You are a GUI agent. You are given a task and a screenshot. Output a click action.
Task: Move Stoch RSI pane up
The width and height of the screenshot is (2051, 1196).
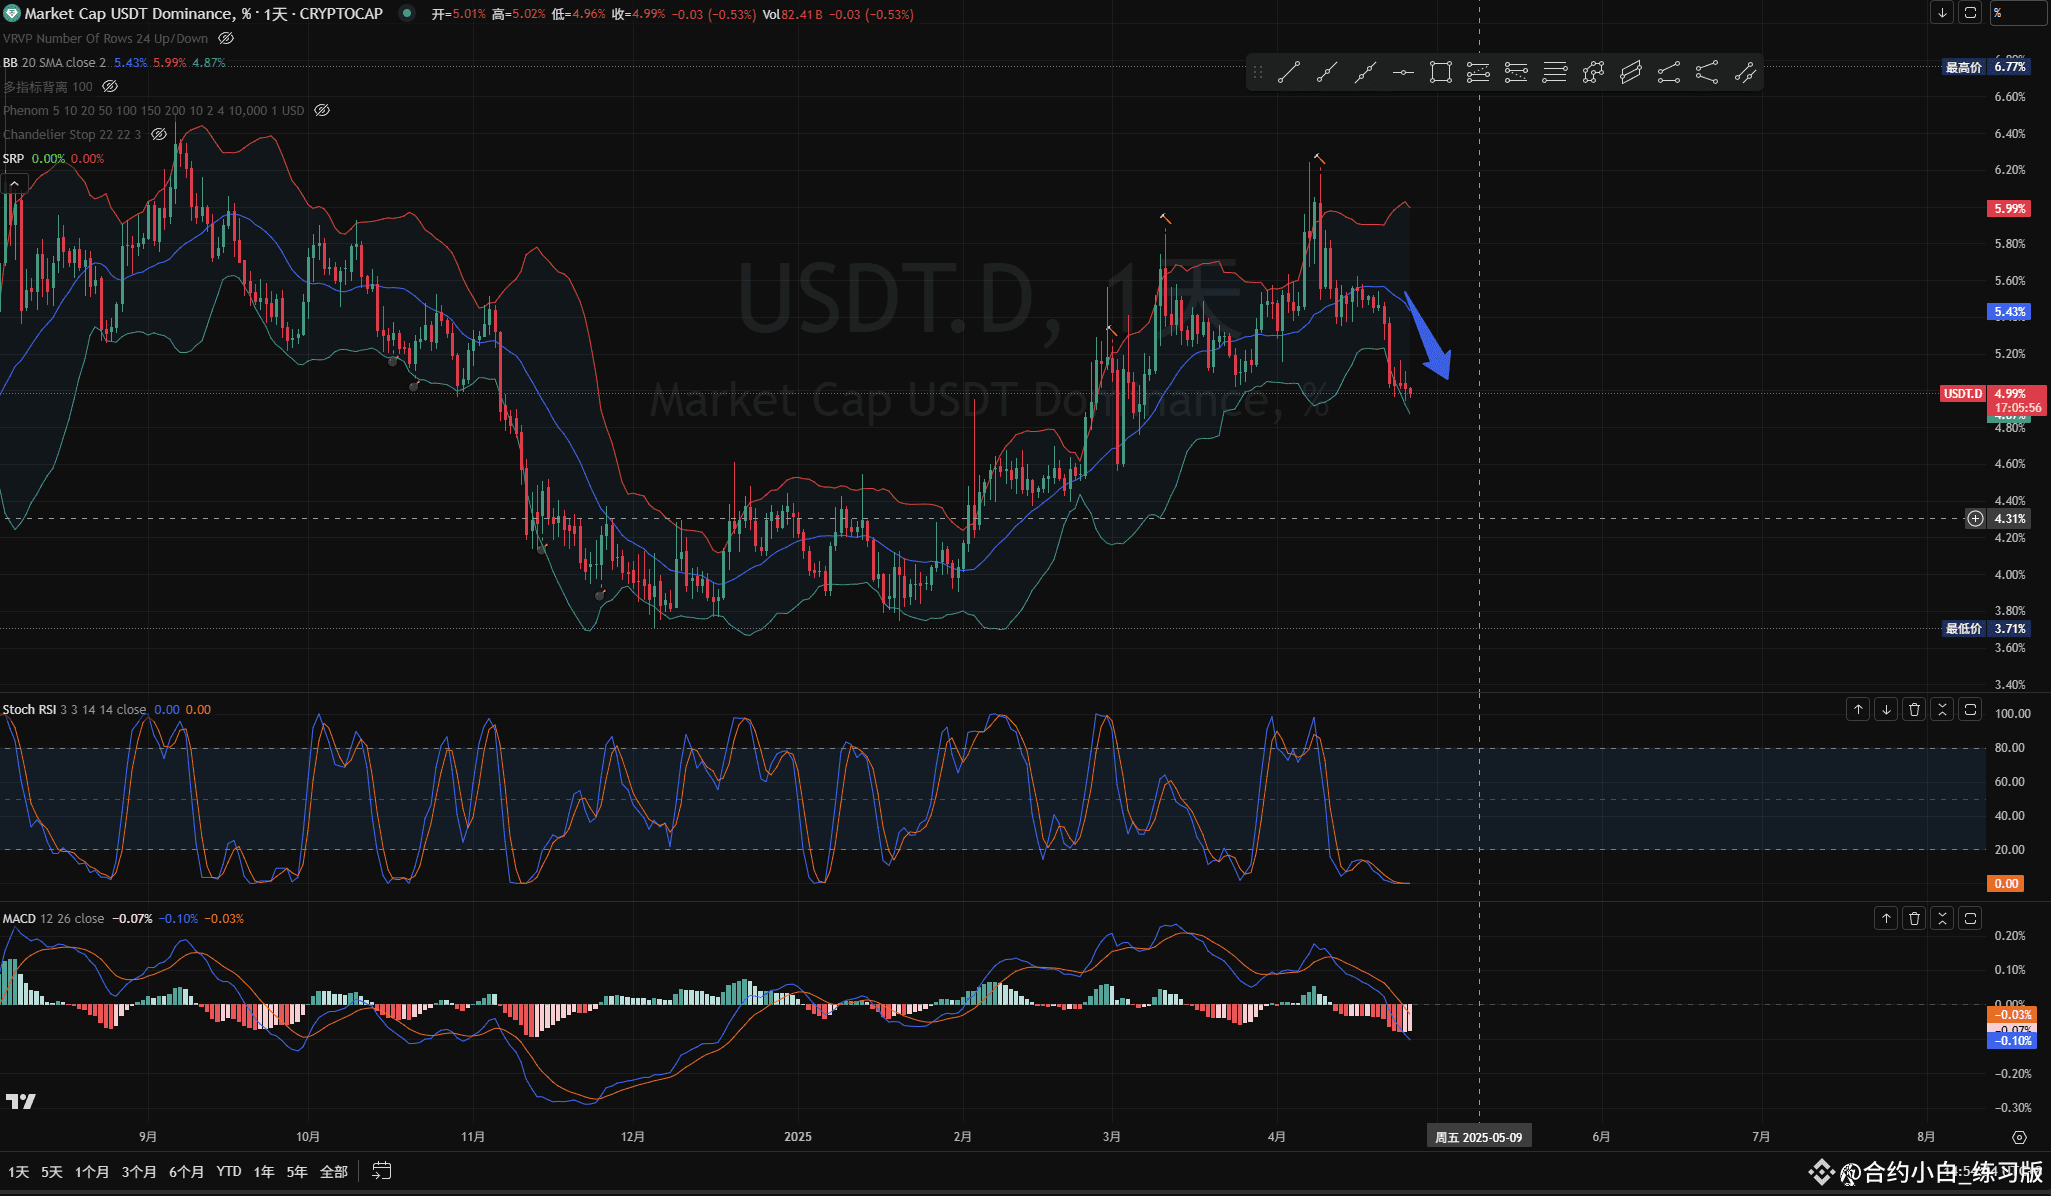coord(1858,709)
